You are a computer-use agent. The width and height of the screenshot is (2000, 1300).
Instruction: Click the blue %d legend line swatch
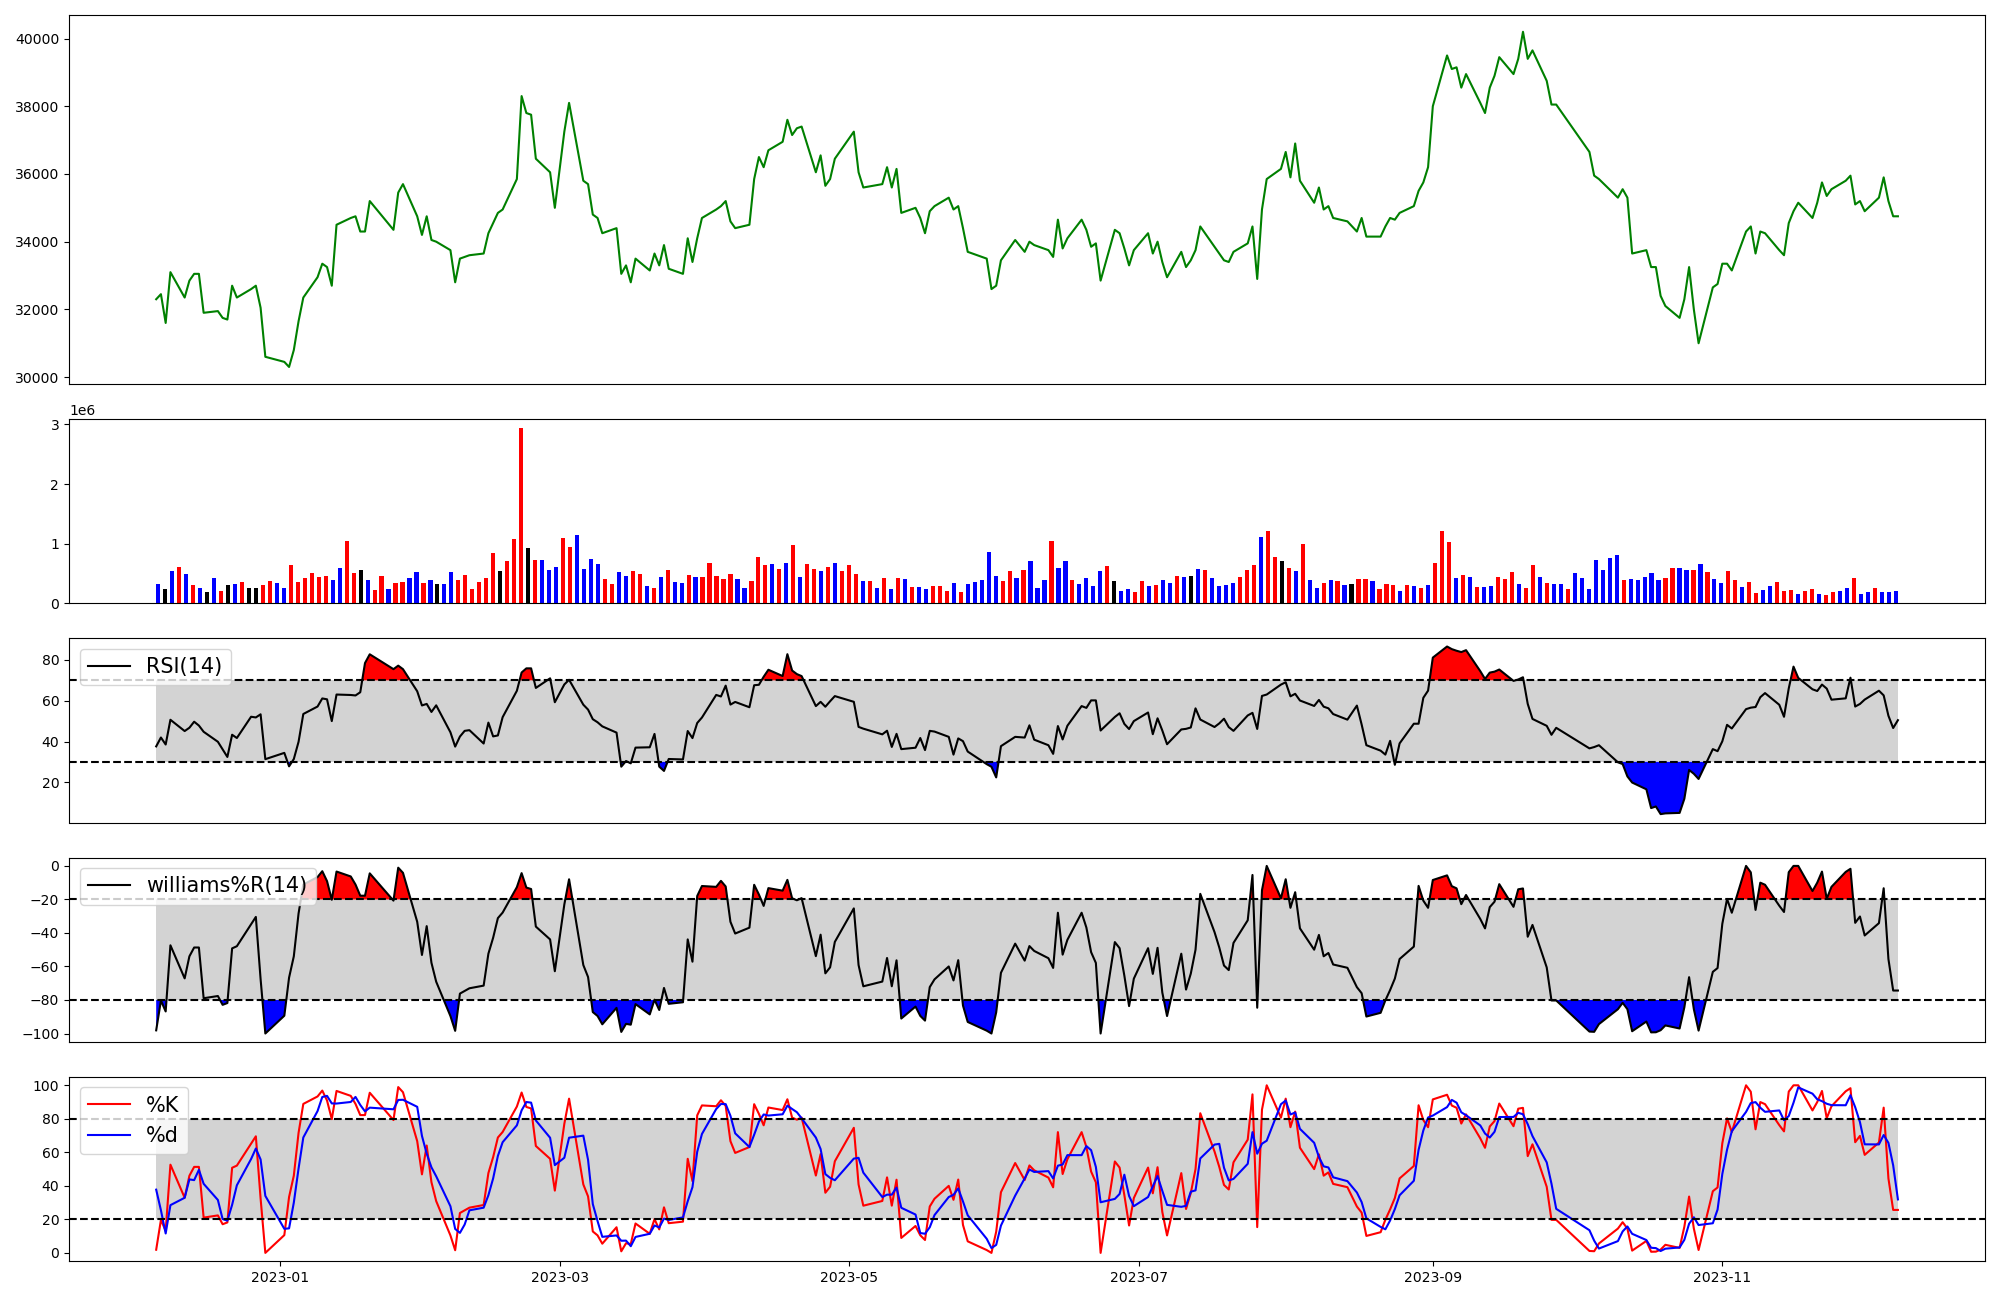(x=110, y=1135)
